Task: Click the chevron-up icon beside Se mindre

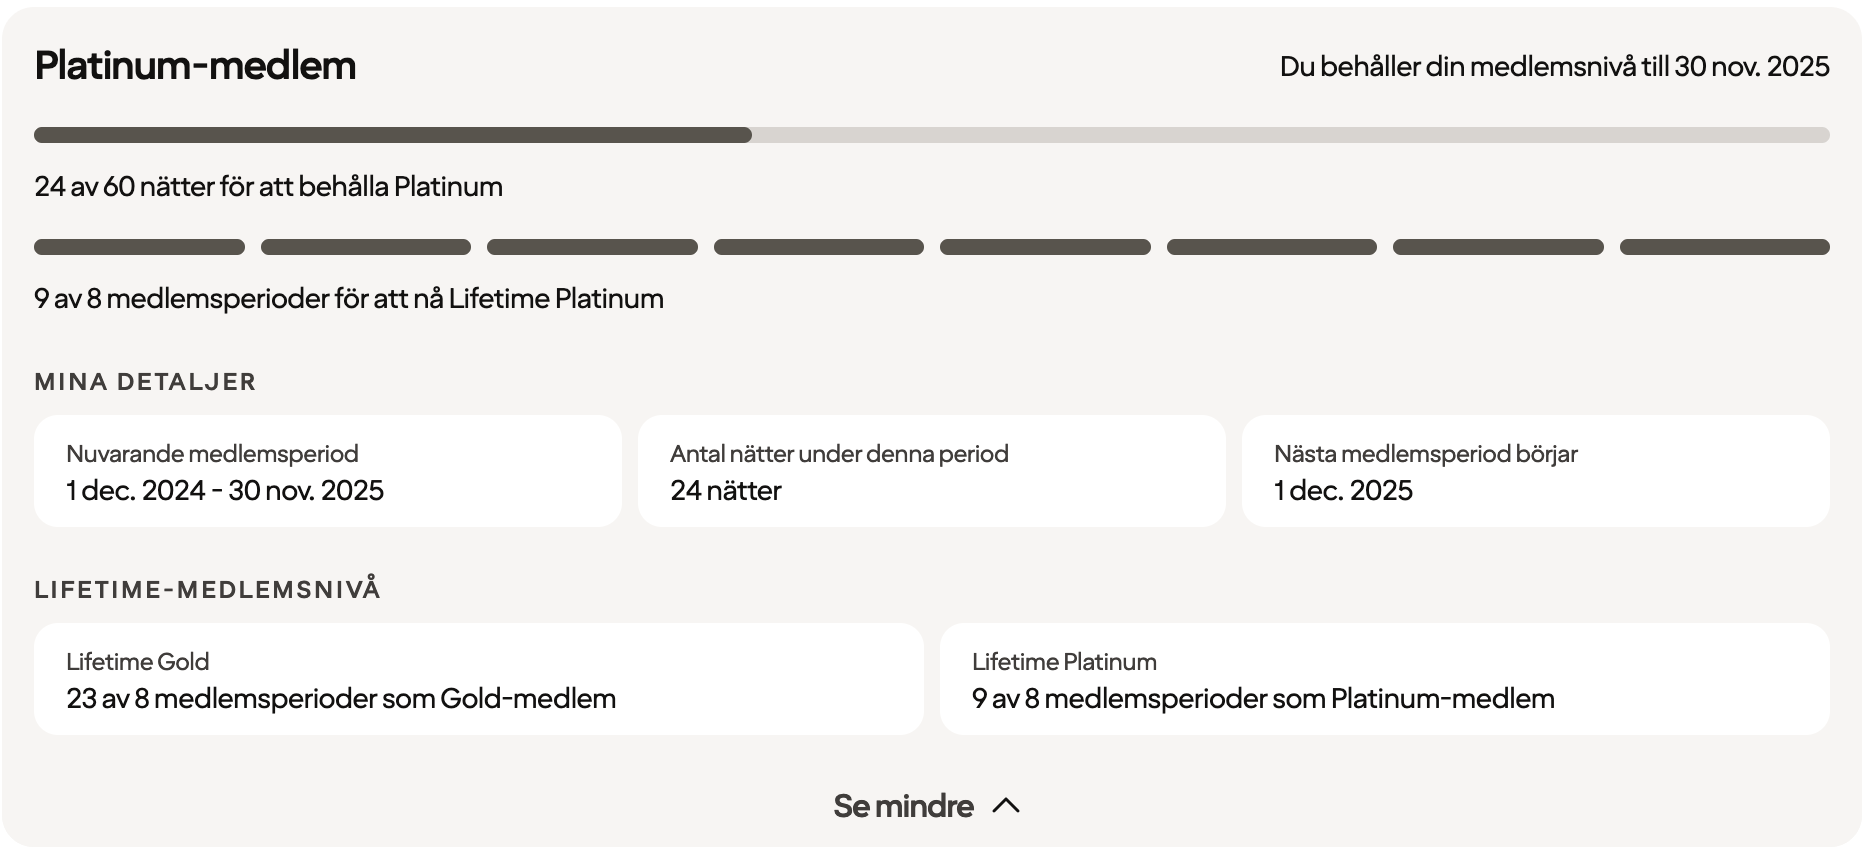Action: pos(1006,806)
